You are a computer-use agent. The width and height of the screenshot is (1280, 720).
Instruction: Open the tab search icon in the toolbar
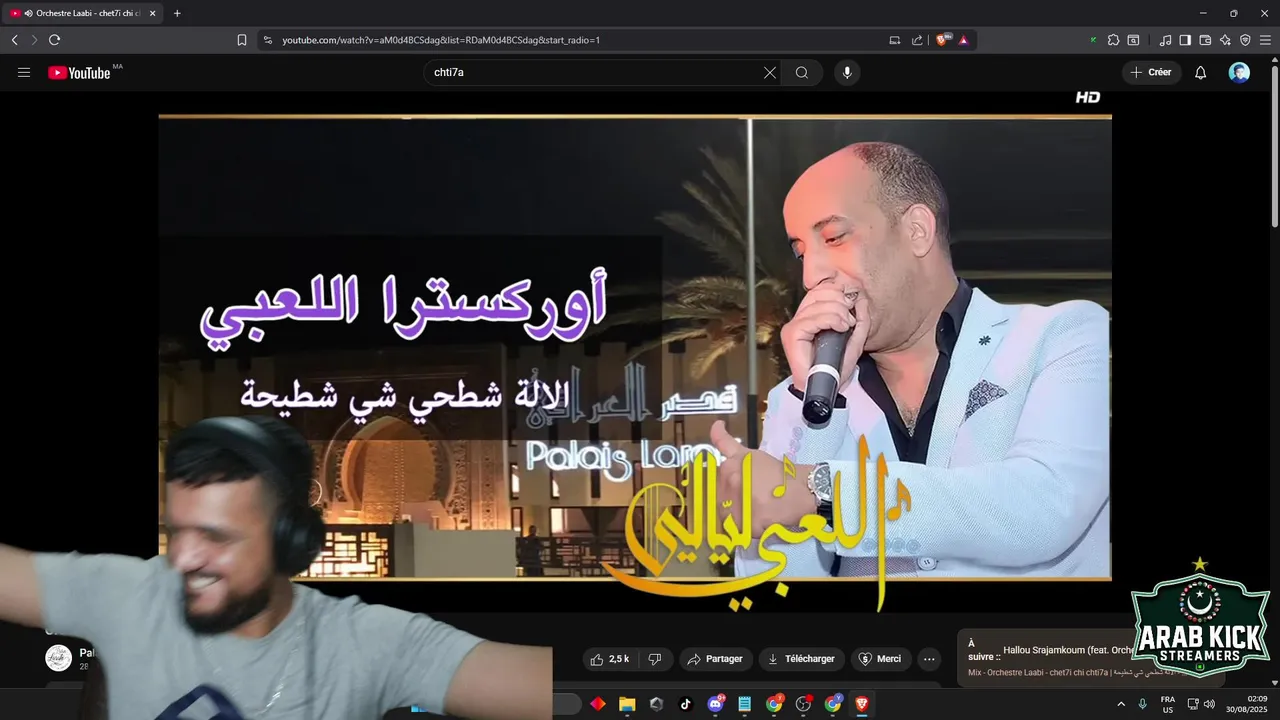pos(1133,40)
